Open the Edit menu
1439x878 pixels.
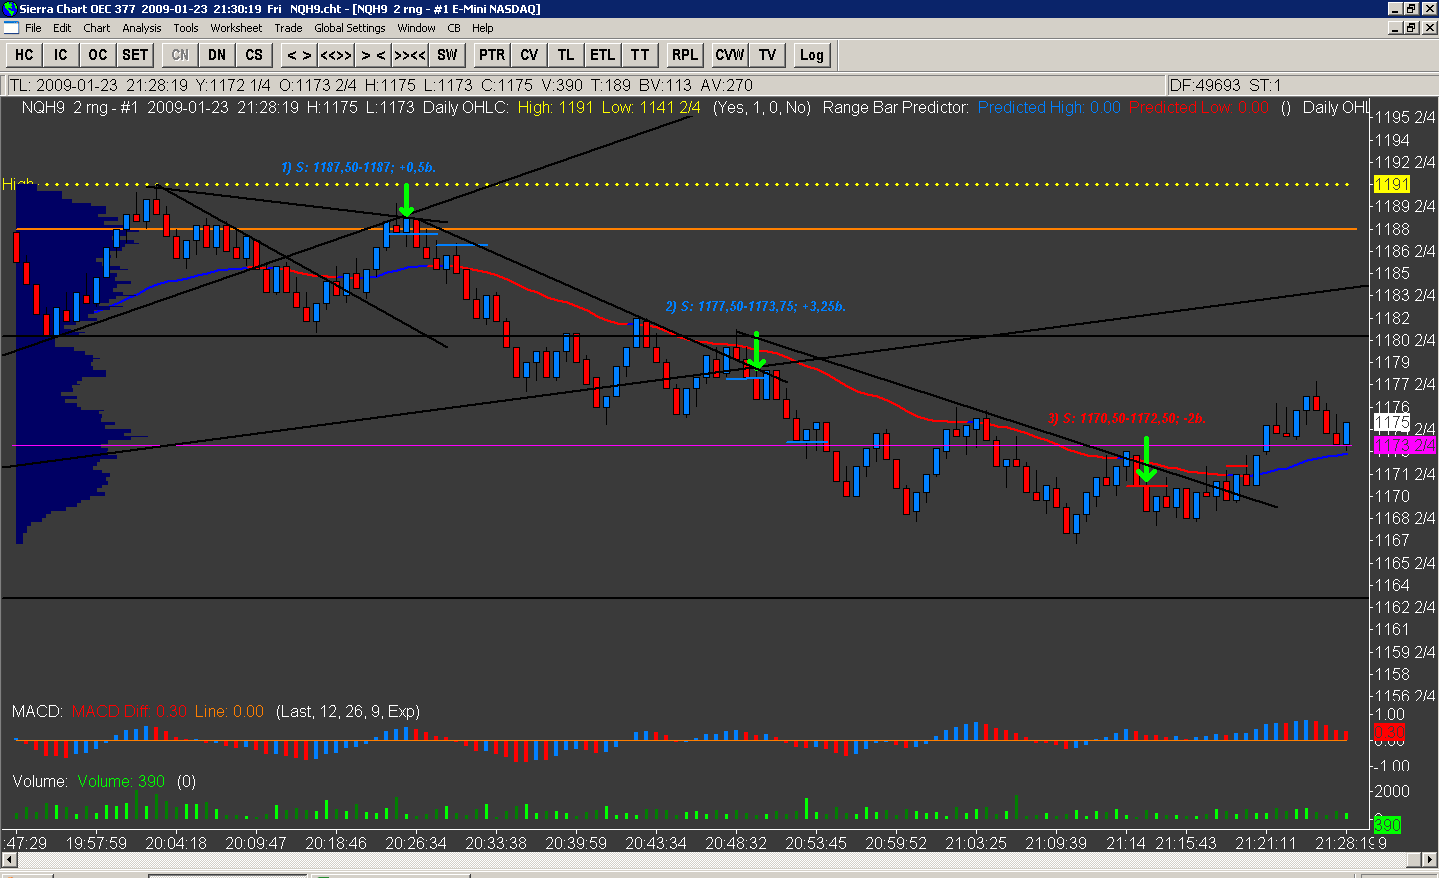(x=62, y=28)
